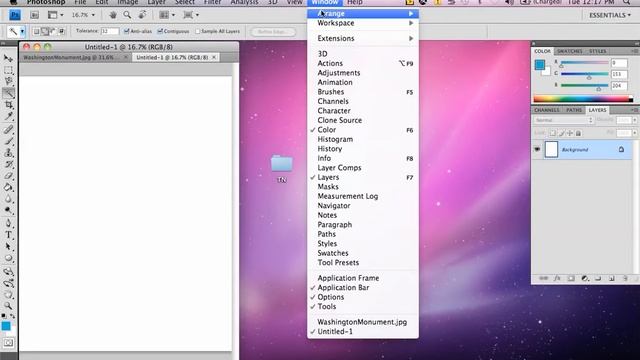Click the lock icon on Background layer
640x360 pixels.
tap(621, 149)
